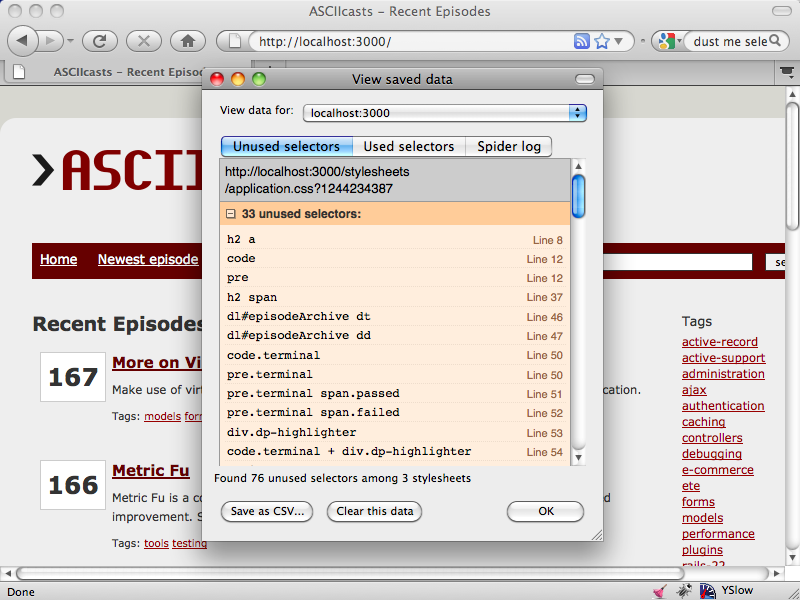Click the browser Forward arrow button
This screenshot has height=600, width=800.
click(x=51, y=41)
